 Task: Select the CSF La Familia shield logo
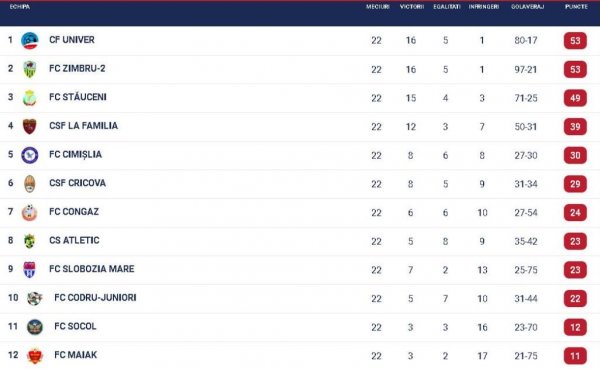[29, 126]
